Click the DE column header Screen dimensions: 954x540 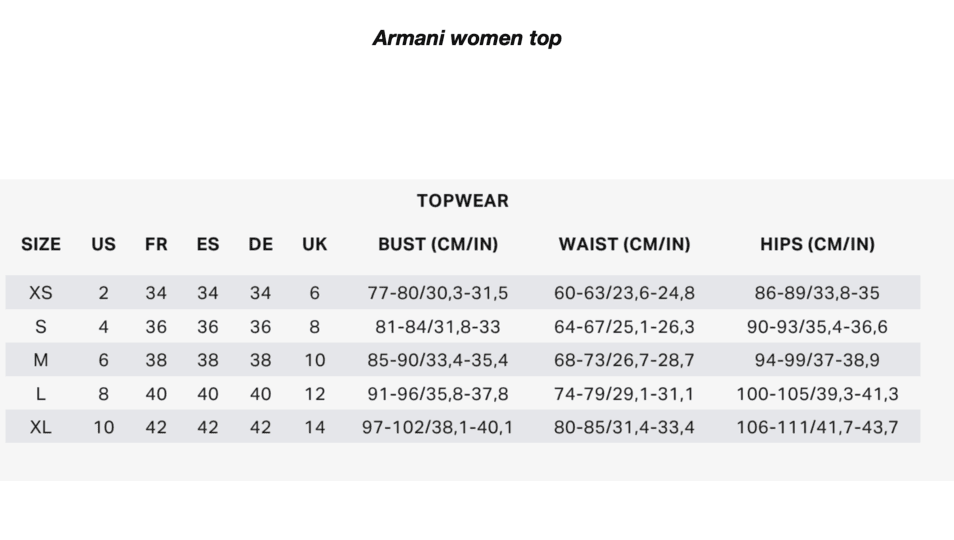260,244
